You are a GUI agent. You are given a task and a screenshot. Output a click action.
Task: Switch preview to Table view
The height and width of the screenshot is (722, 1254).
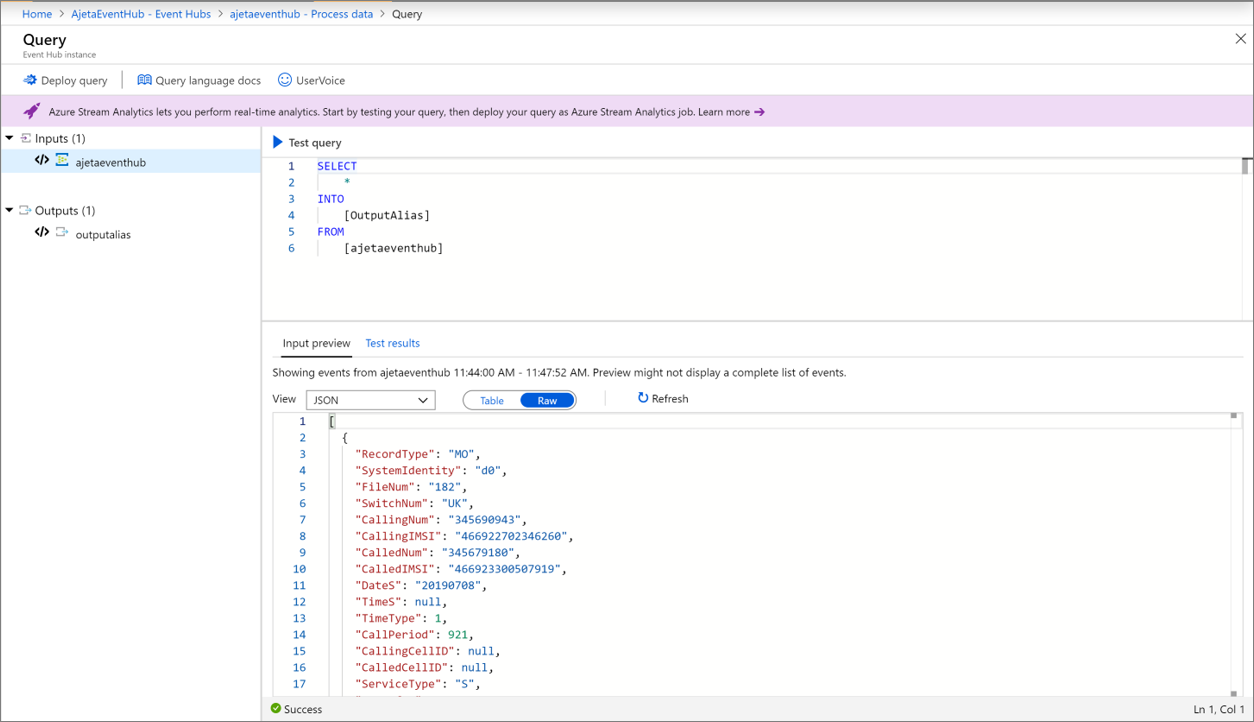click(492, 400)
